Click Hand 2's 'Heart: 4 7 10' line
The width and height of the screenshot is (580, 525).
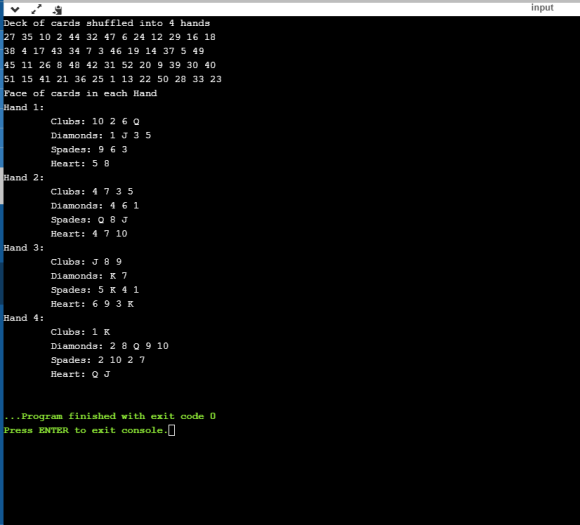coord(89,234)
